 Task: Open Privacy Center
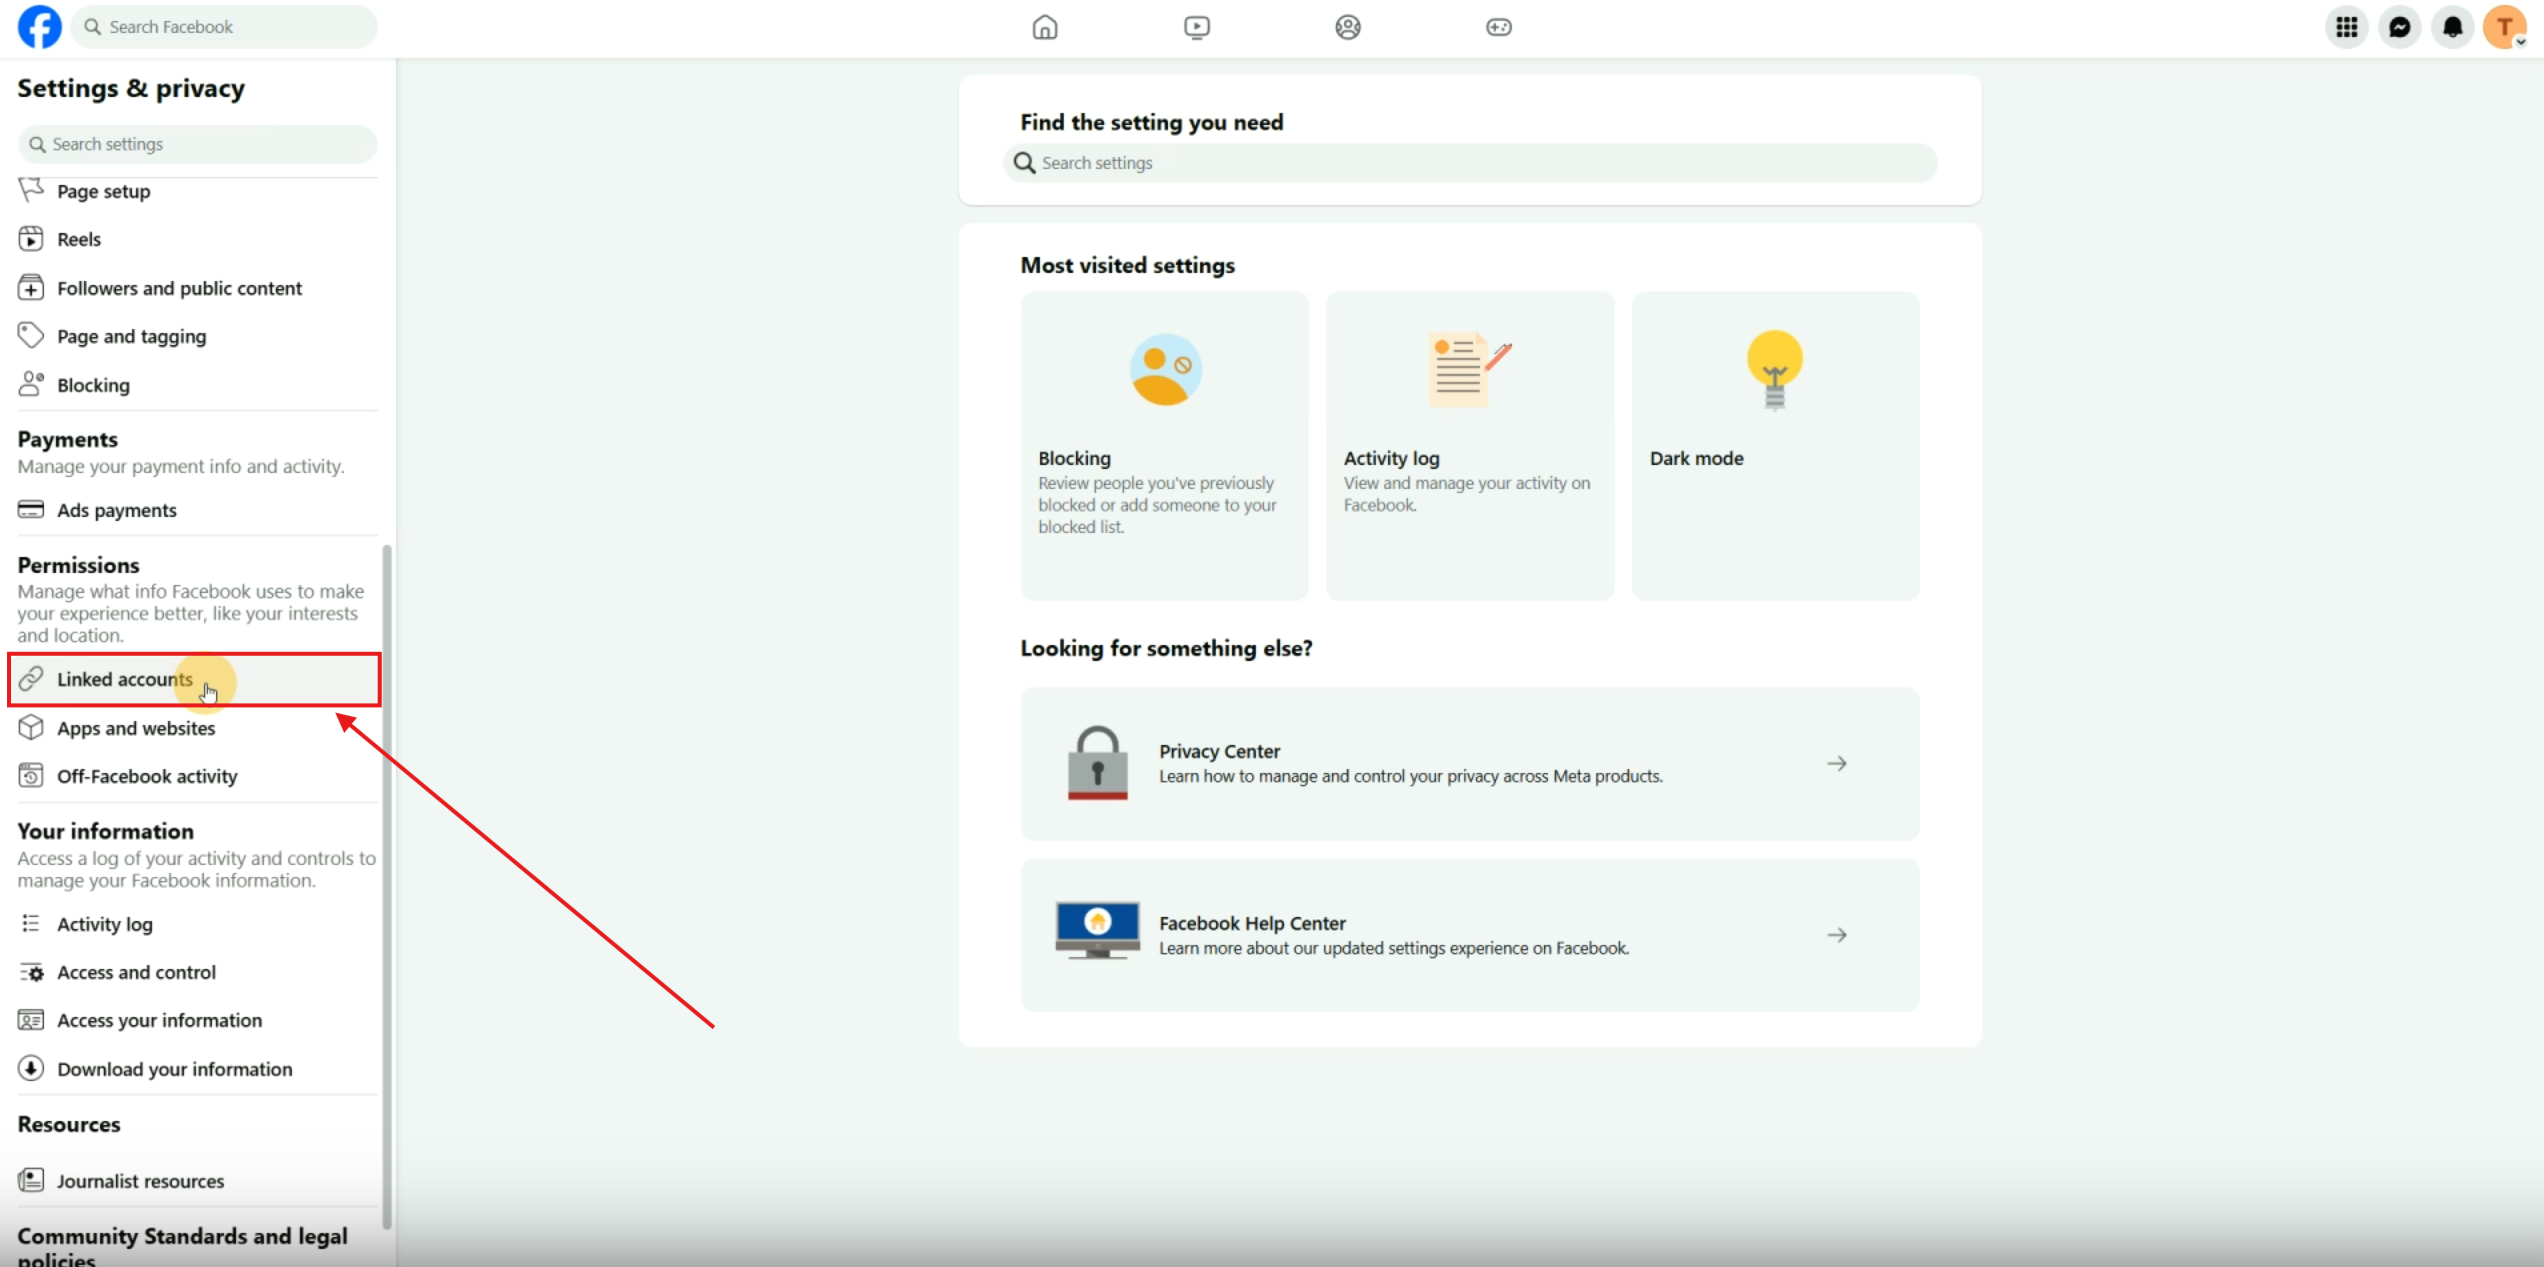(1470, 764)
